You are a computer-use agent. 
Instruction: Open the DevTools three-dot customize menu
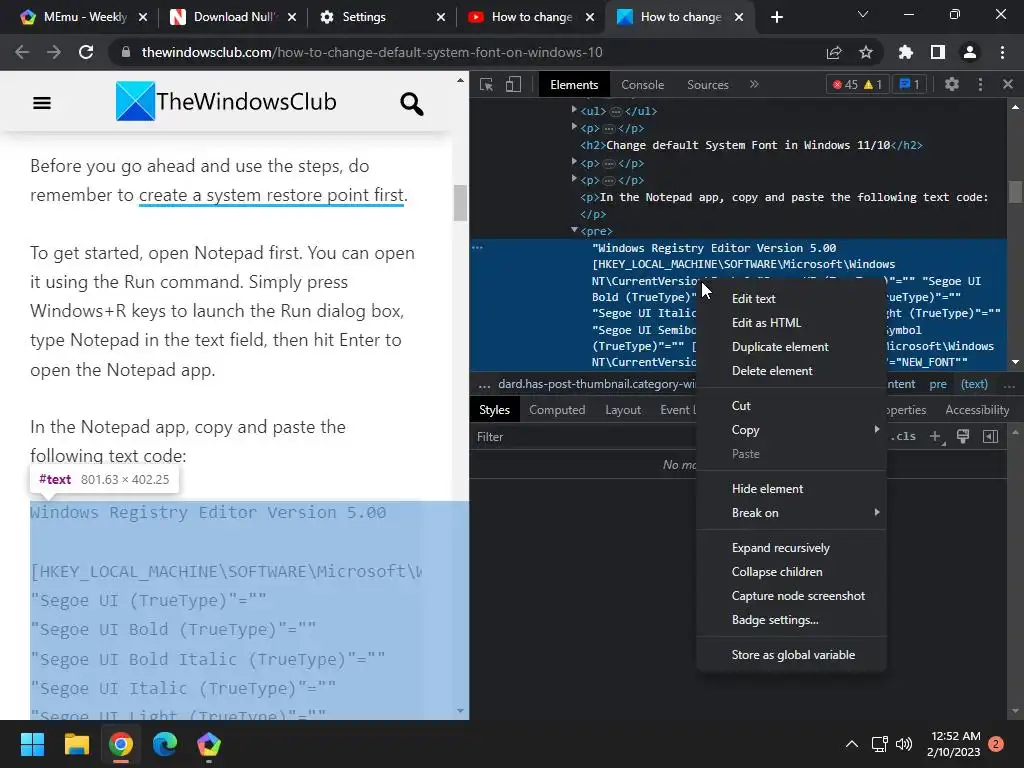980,84
